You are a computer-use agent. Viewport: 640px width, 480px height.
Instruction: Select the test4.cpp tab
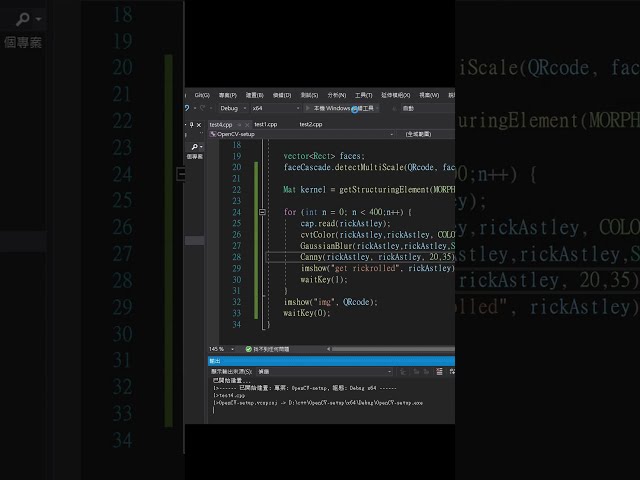(221, 124)
